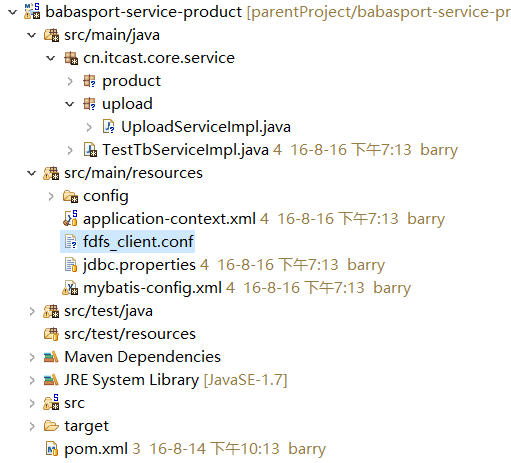Select the src/test/resources folder
Viewport: 511px width, 463px height.
click(130, 334)
